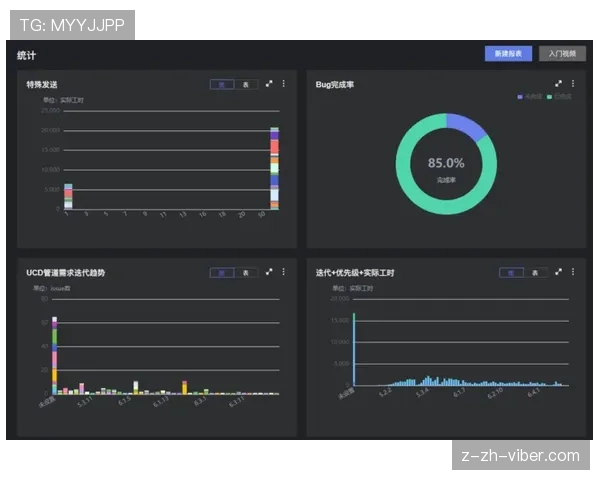
Task: Select chart view in 迭代+优先级+实际工时 panel
Action: coord(511,272)
